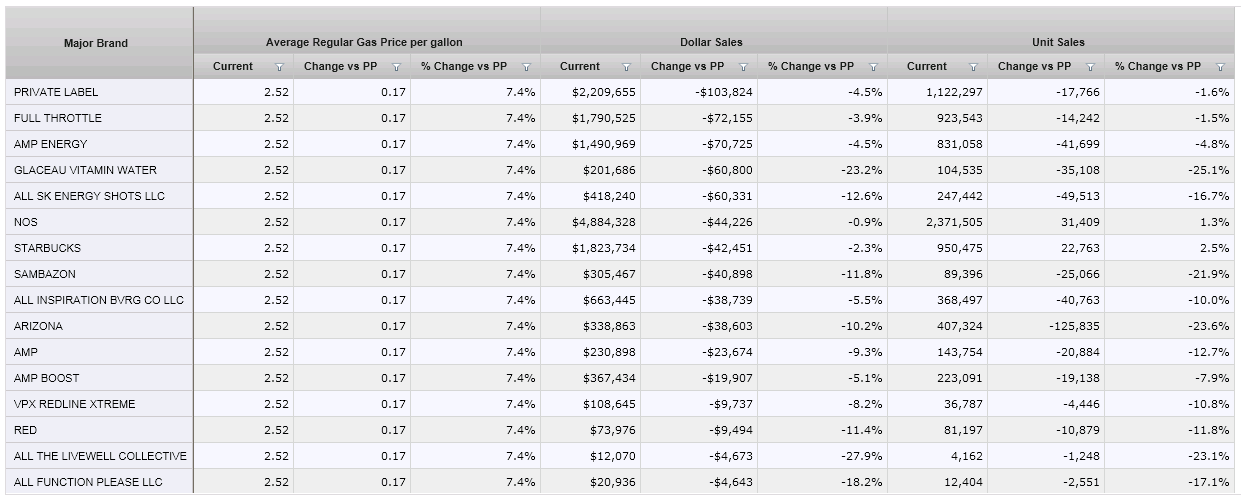
Task: Click filter icon on Dollar Sales Change vs PP
Action: tap(744, 67)
